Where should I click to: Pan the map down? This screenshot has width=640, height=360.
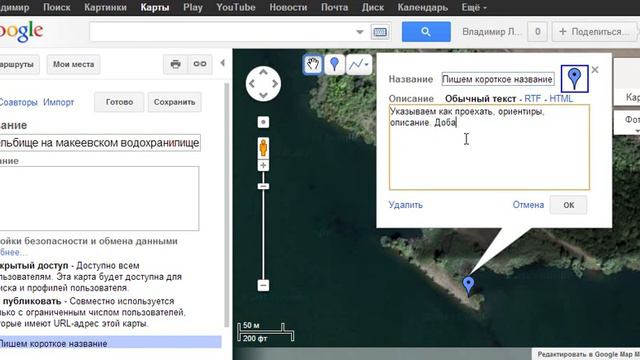tap(263, 95)
